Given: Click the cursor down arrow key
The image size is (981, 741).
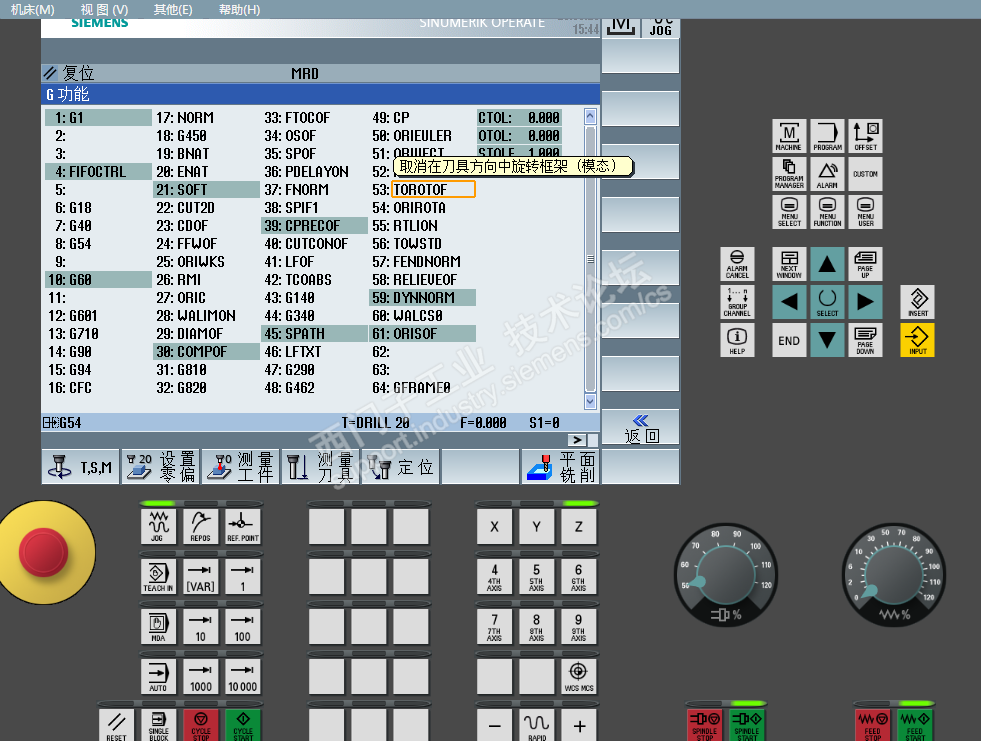Looking at the screenshot, I should 827,340.
